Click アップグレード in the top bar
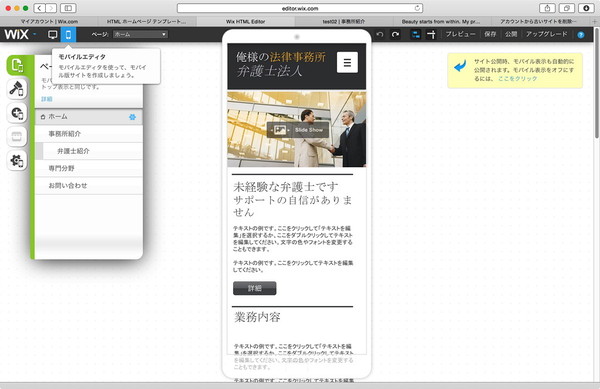Image resolution: width=600 pixels, height=389 pixels. 546,34
